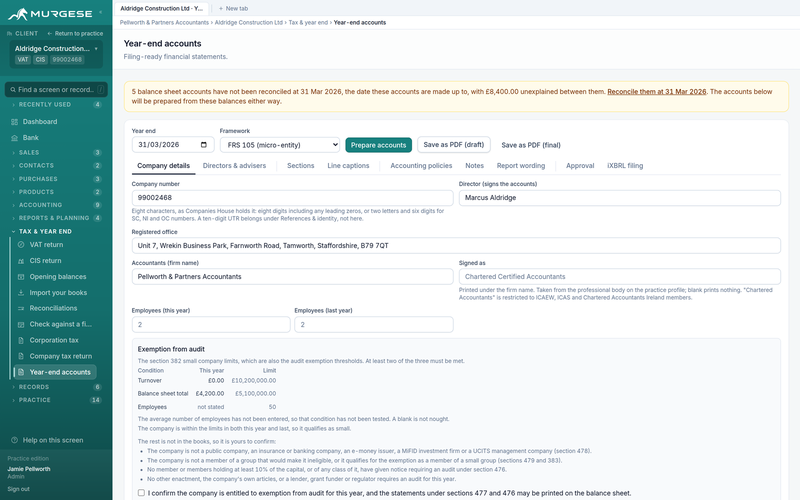Switch to the Notes tab
This screenshot has width=800, height=500.
click(474, 166)
